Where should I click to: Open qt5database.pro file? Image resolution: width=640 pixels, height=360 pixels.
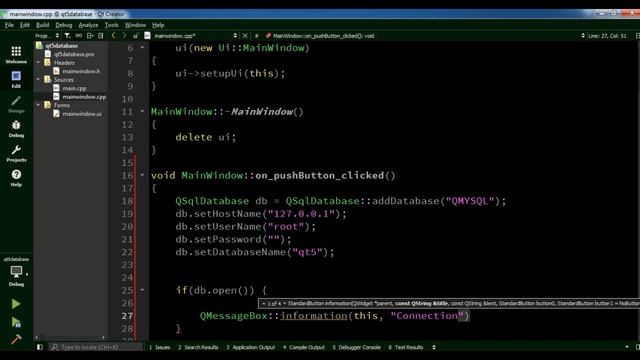pyautogui.click(x=74, y=54)
